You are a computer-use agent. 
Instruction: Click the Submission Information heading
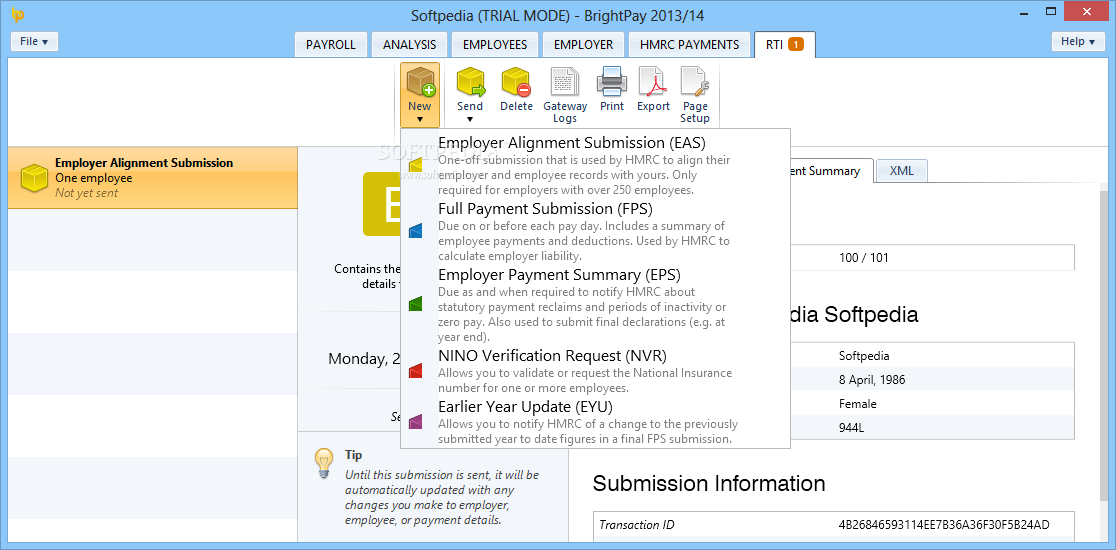tap(709, 483)
